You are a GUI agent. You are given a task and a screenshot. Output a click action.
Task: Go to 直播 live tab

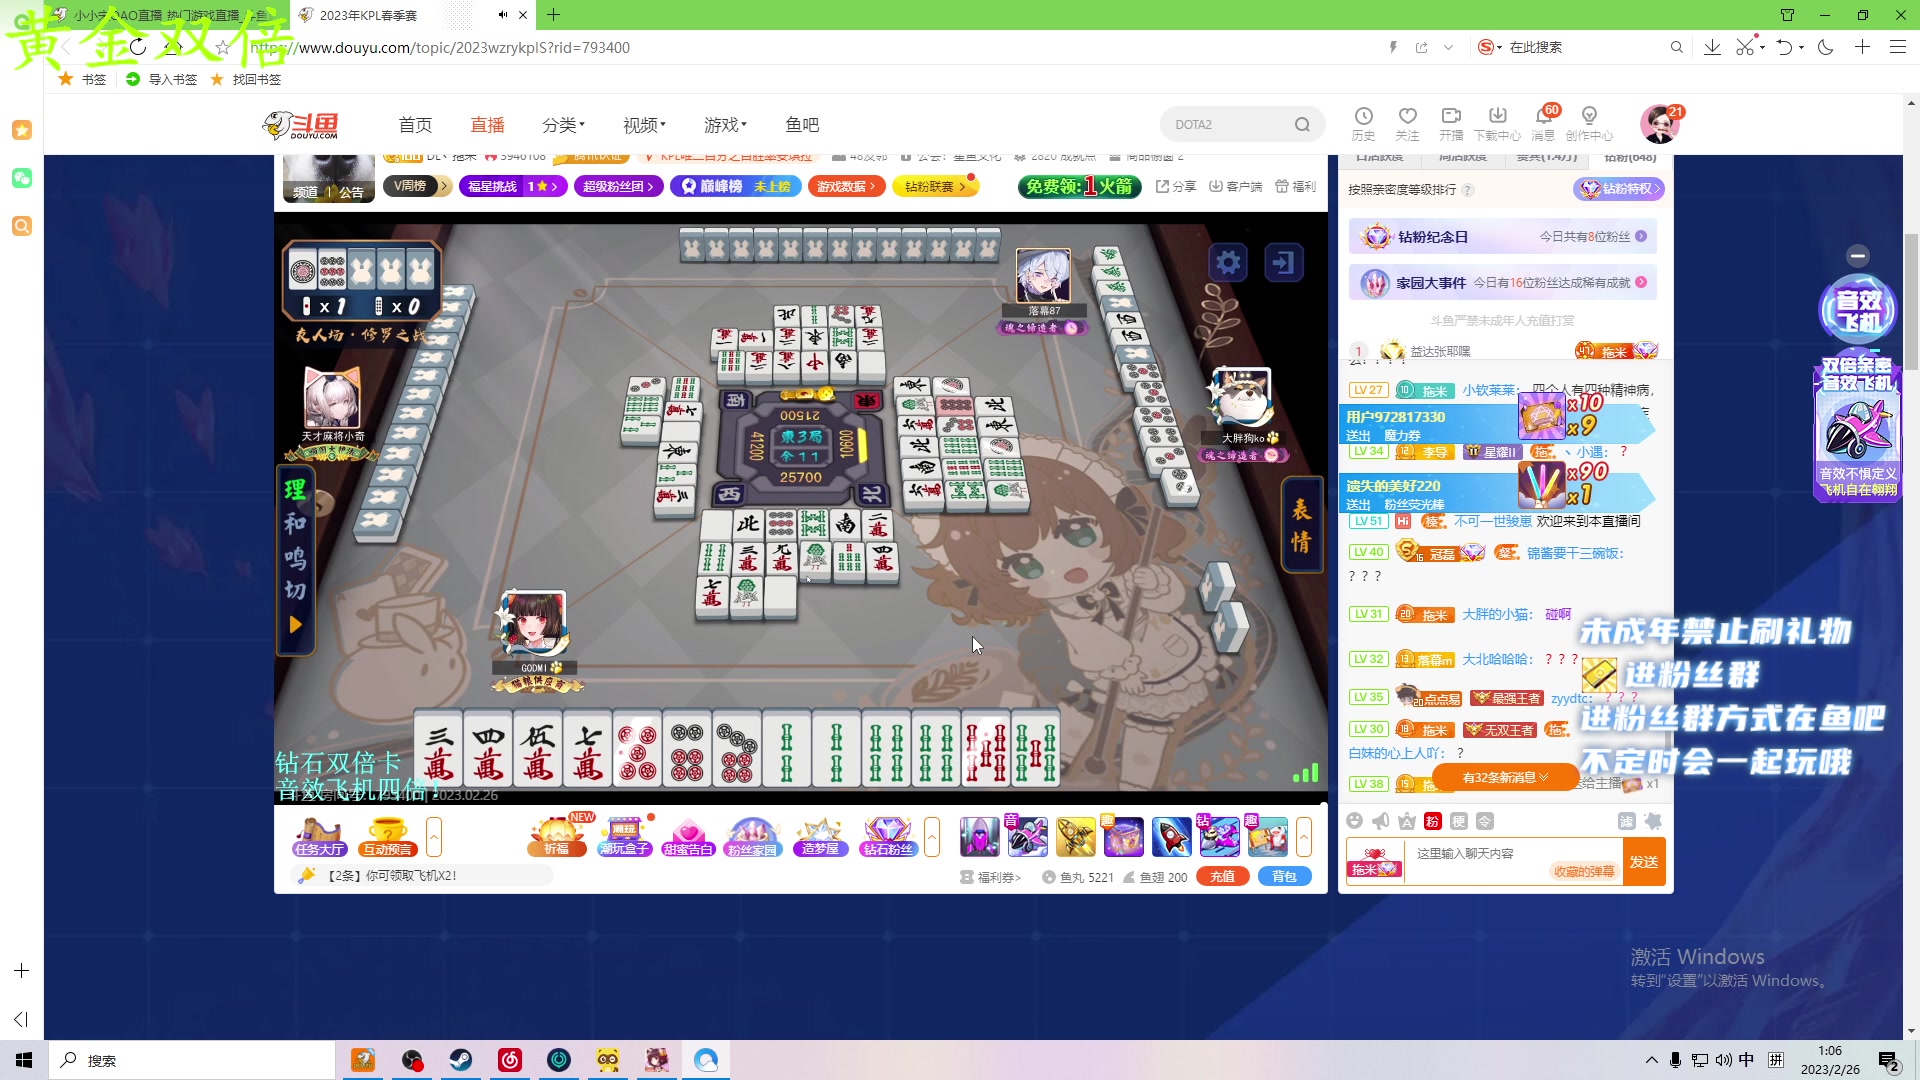pyautogui.click(x=487, y=125)
